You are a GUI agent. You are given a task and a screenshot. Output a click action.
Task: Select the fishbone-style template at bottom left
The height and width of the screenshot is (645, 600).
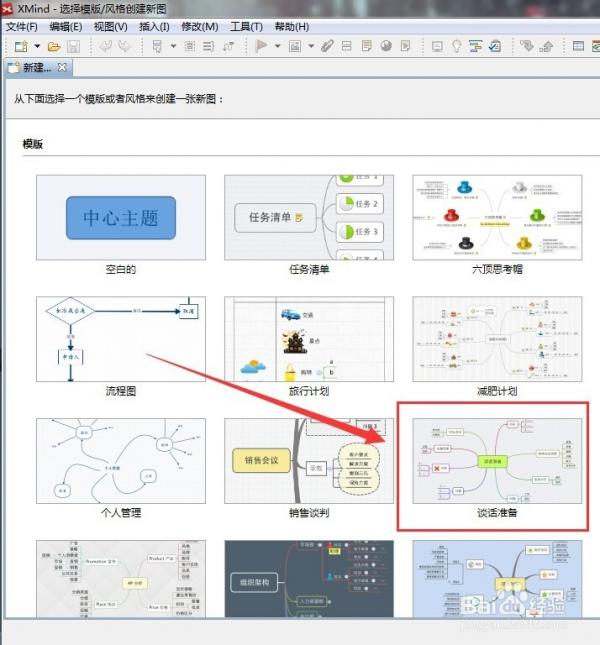[121, 579]
